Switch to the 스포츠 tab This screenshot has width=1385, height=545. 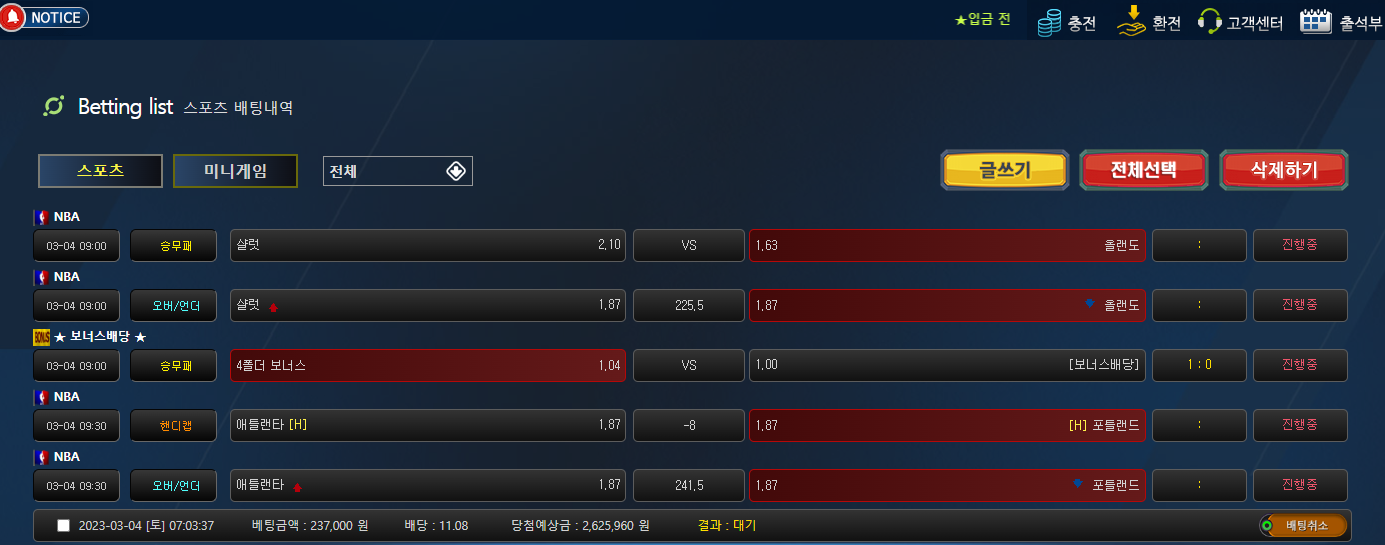pyautogui.click(x=100, y=171)
